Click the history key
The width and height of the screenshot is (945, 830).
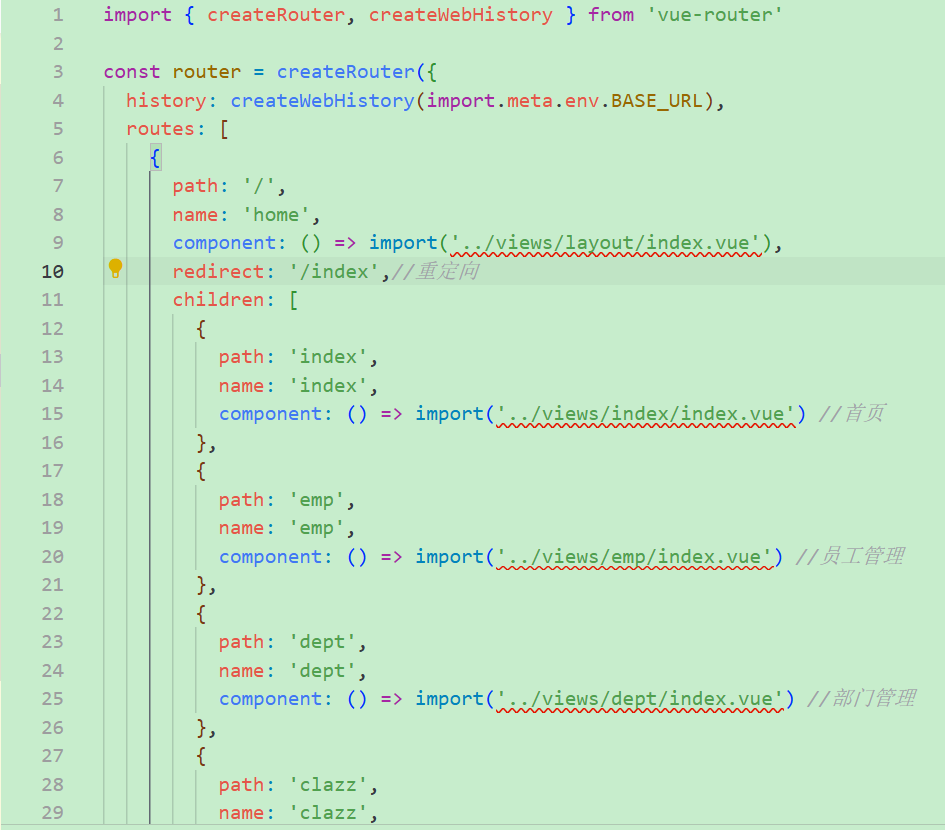click(x=166, y=101)
